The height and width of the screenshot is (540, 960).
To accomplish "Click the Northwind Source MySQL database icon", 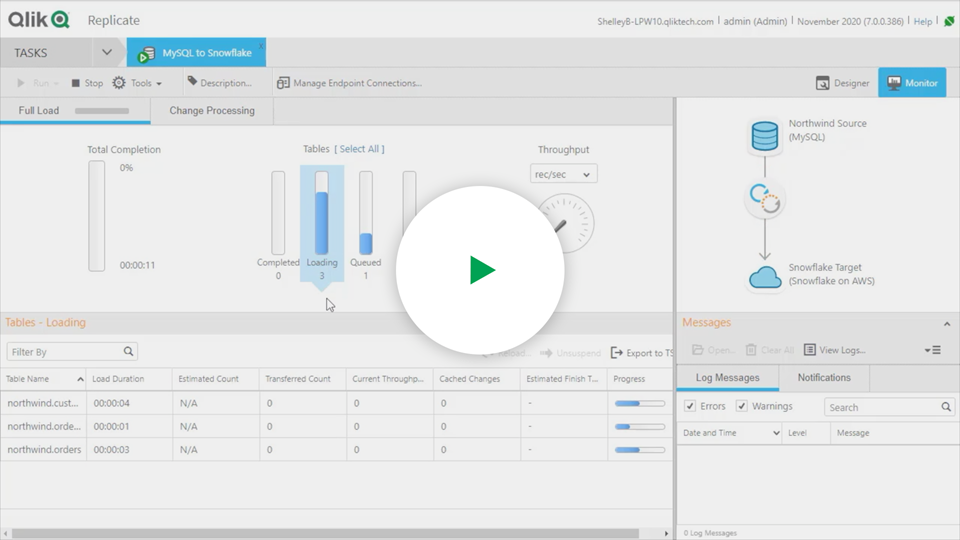I will pyautogui.click(x=765, y=136).
